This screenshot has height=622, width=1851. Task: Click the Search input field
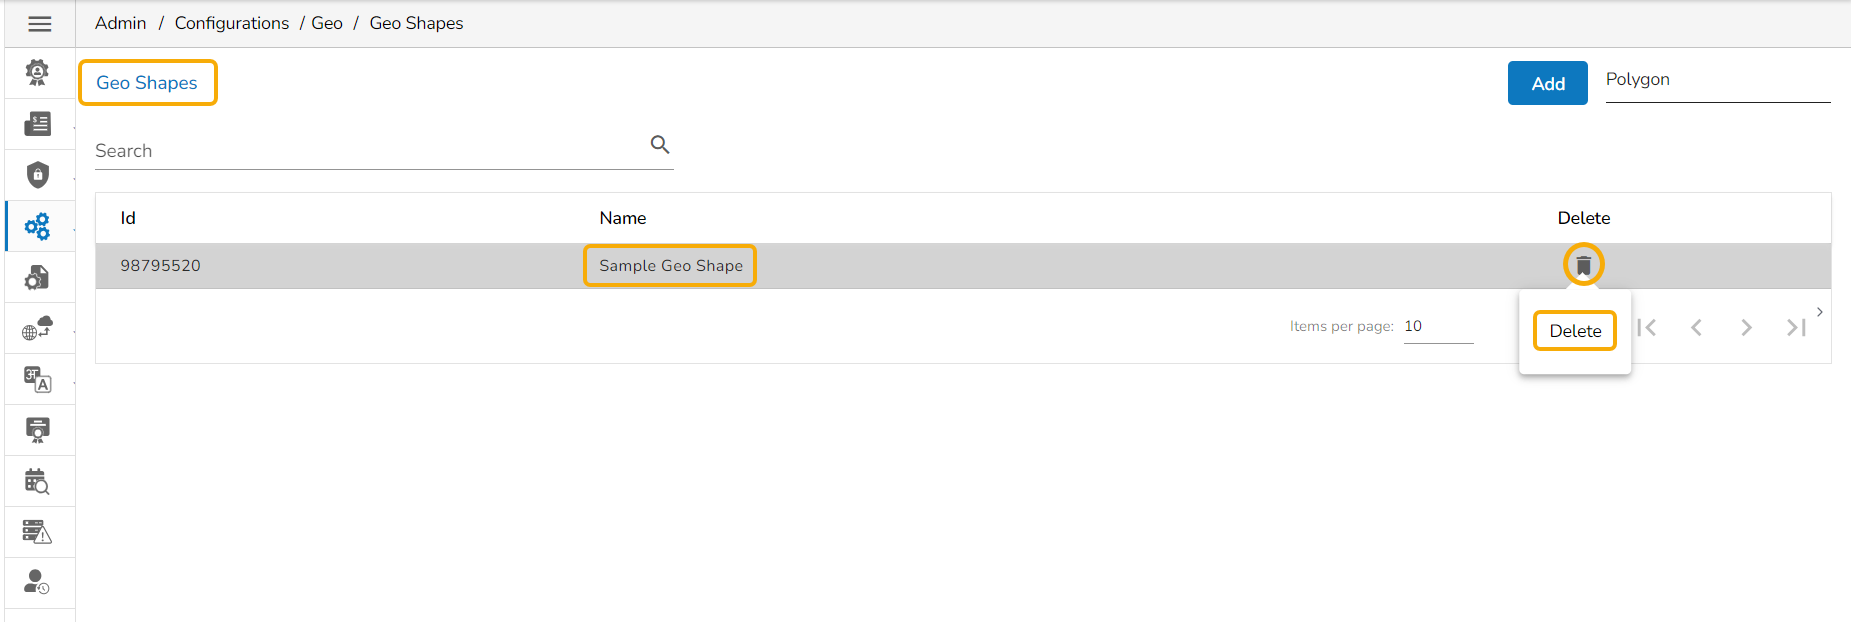[x=370, y=151]
